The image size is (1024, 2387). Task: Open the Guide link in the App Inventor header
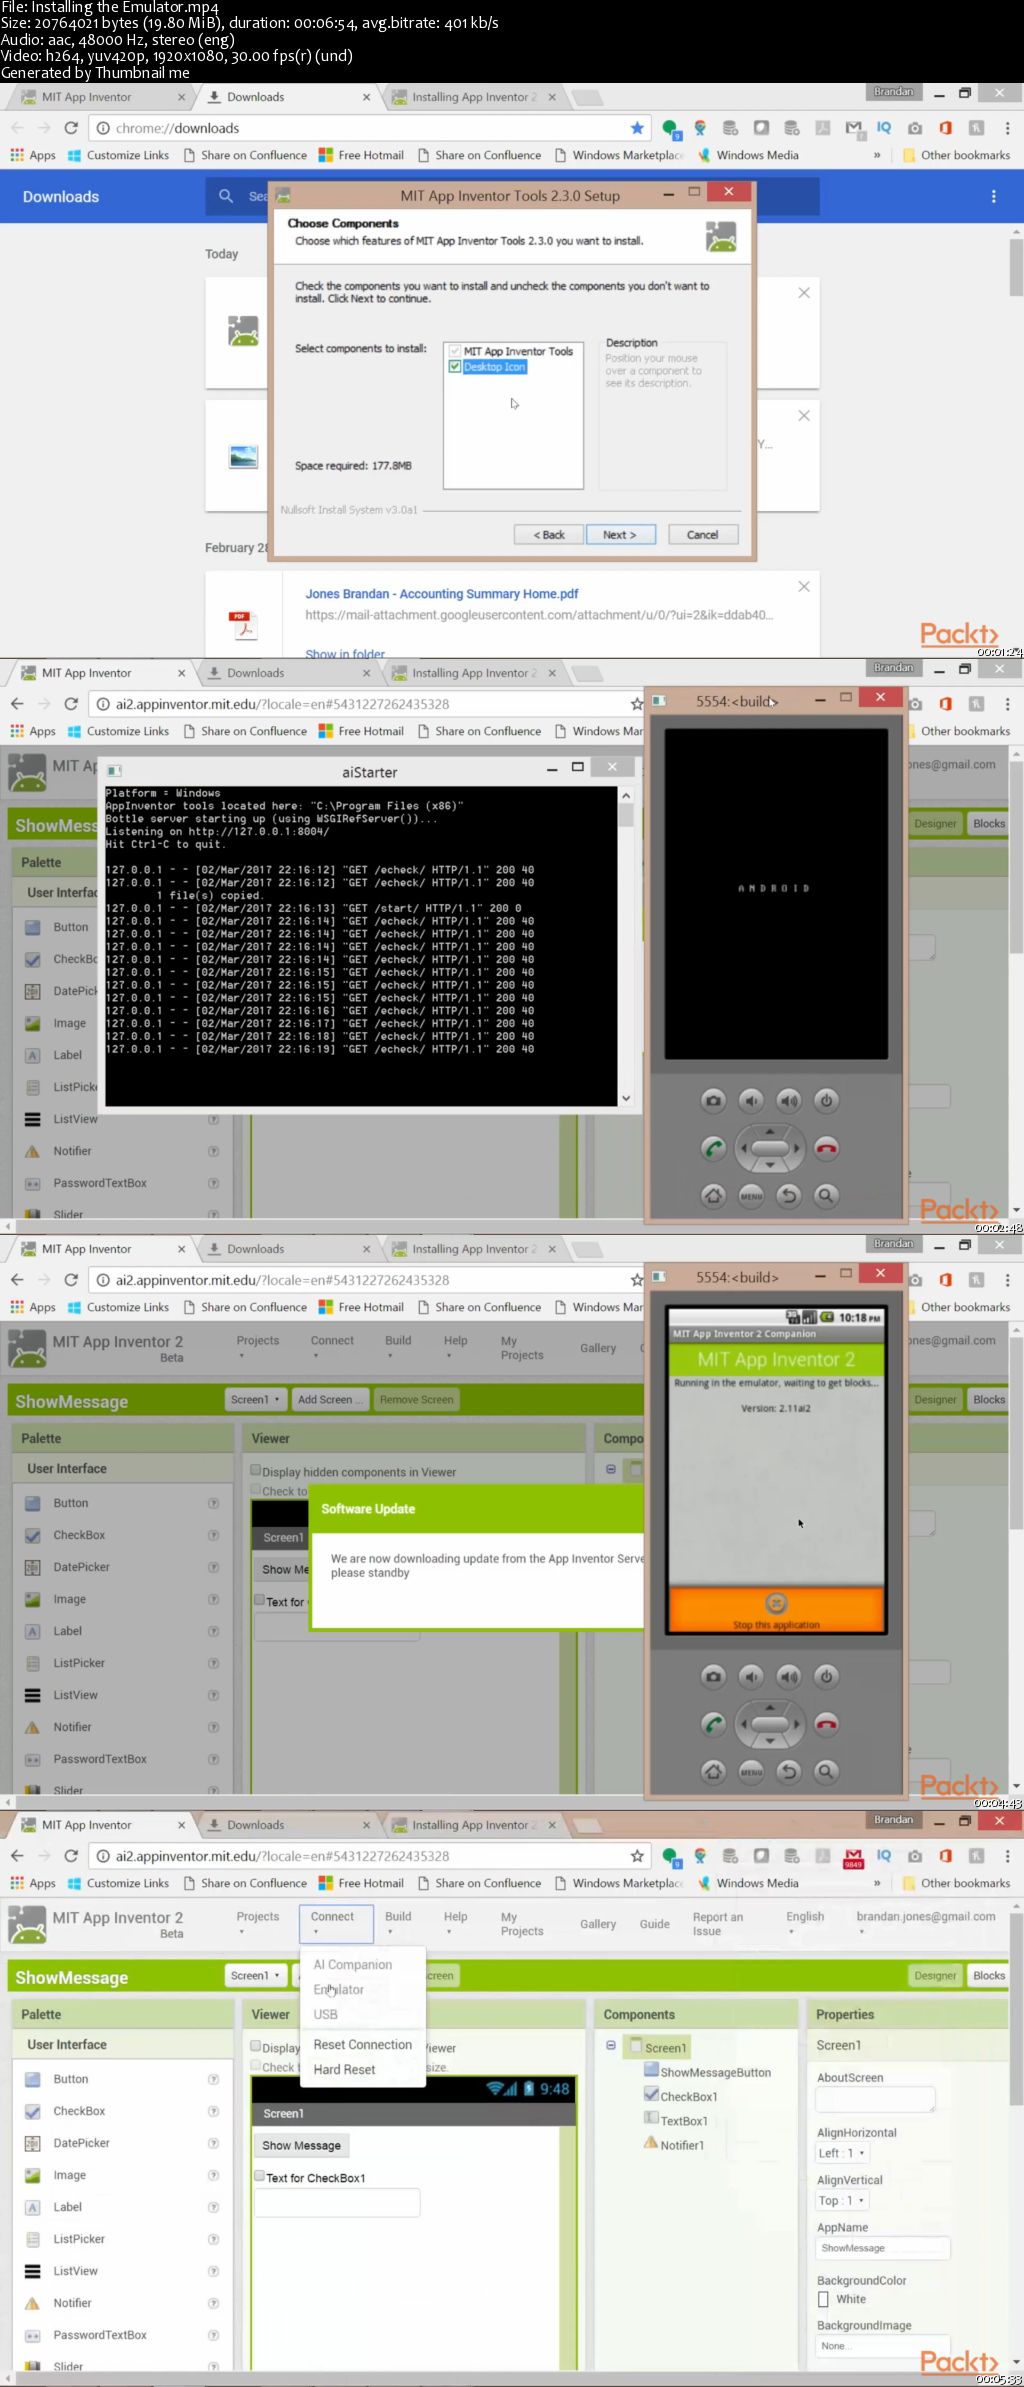(x=654, y=1923)
